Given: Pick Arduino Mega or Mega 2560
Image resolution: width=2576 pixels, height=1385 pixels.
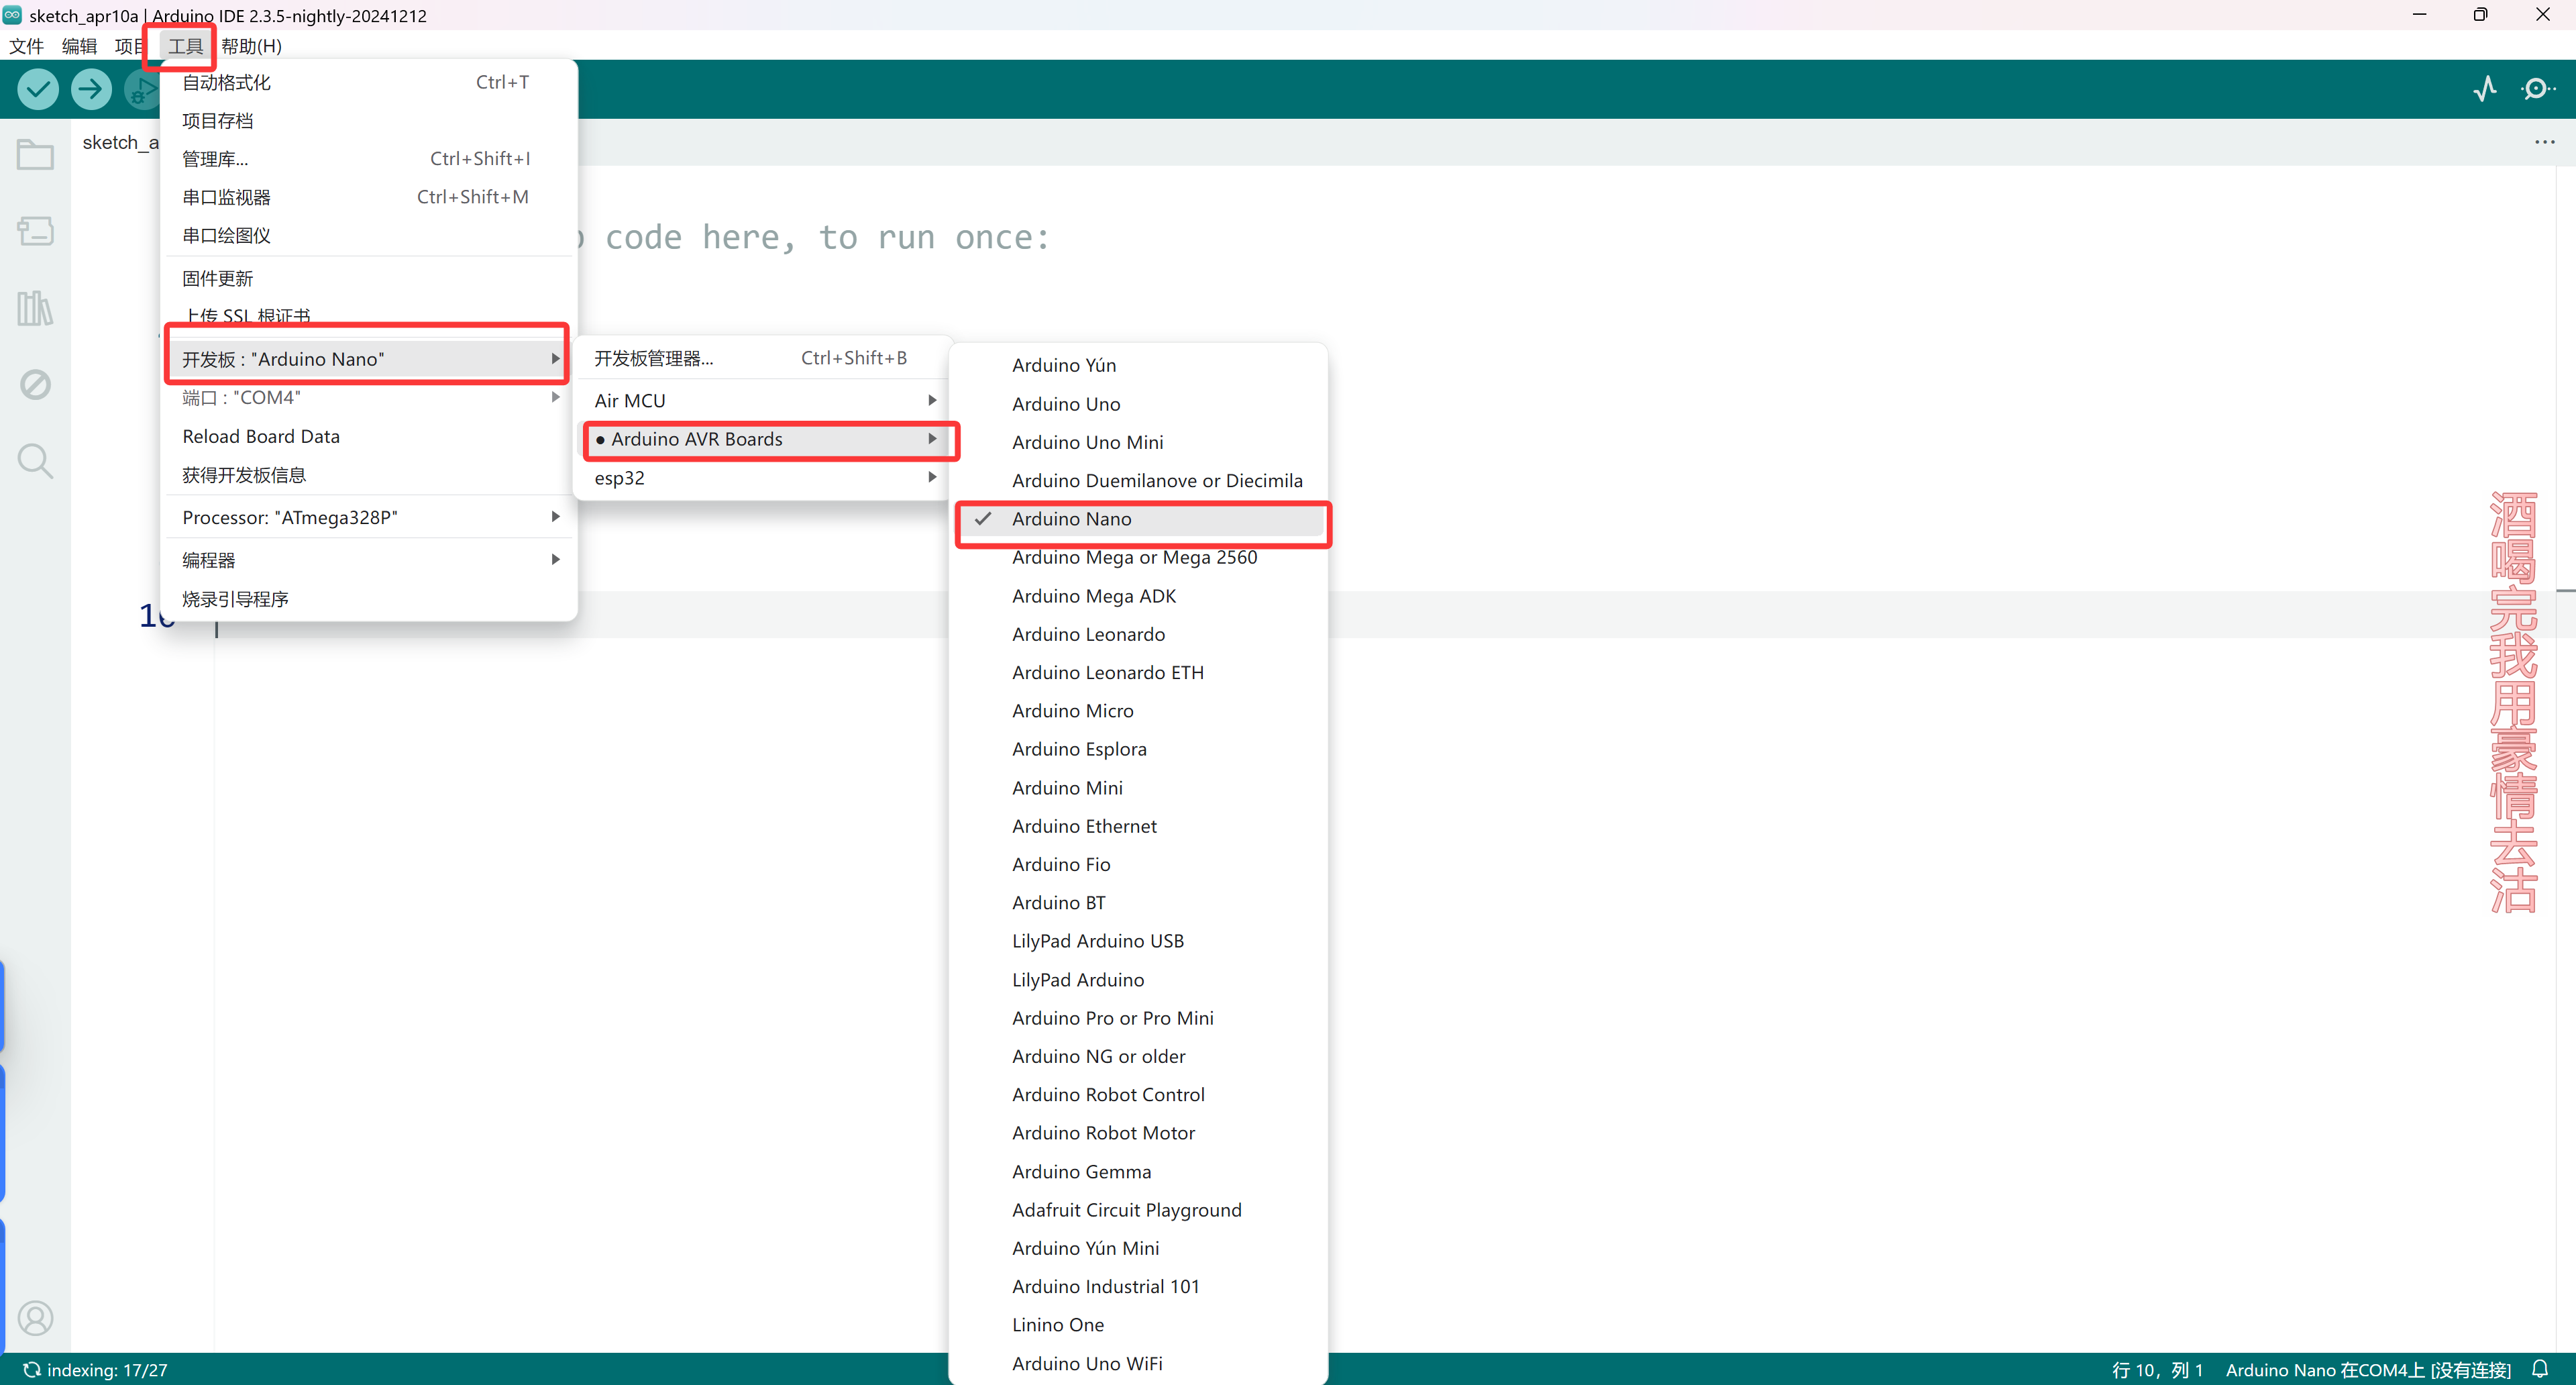Looking at the screenshot, I should (x=1134, y=557).
